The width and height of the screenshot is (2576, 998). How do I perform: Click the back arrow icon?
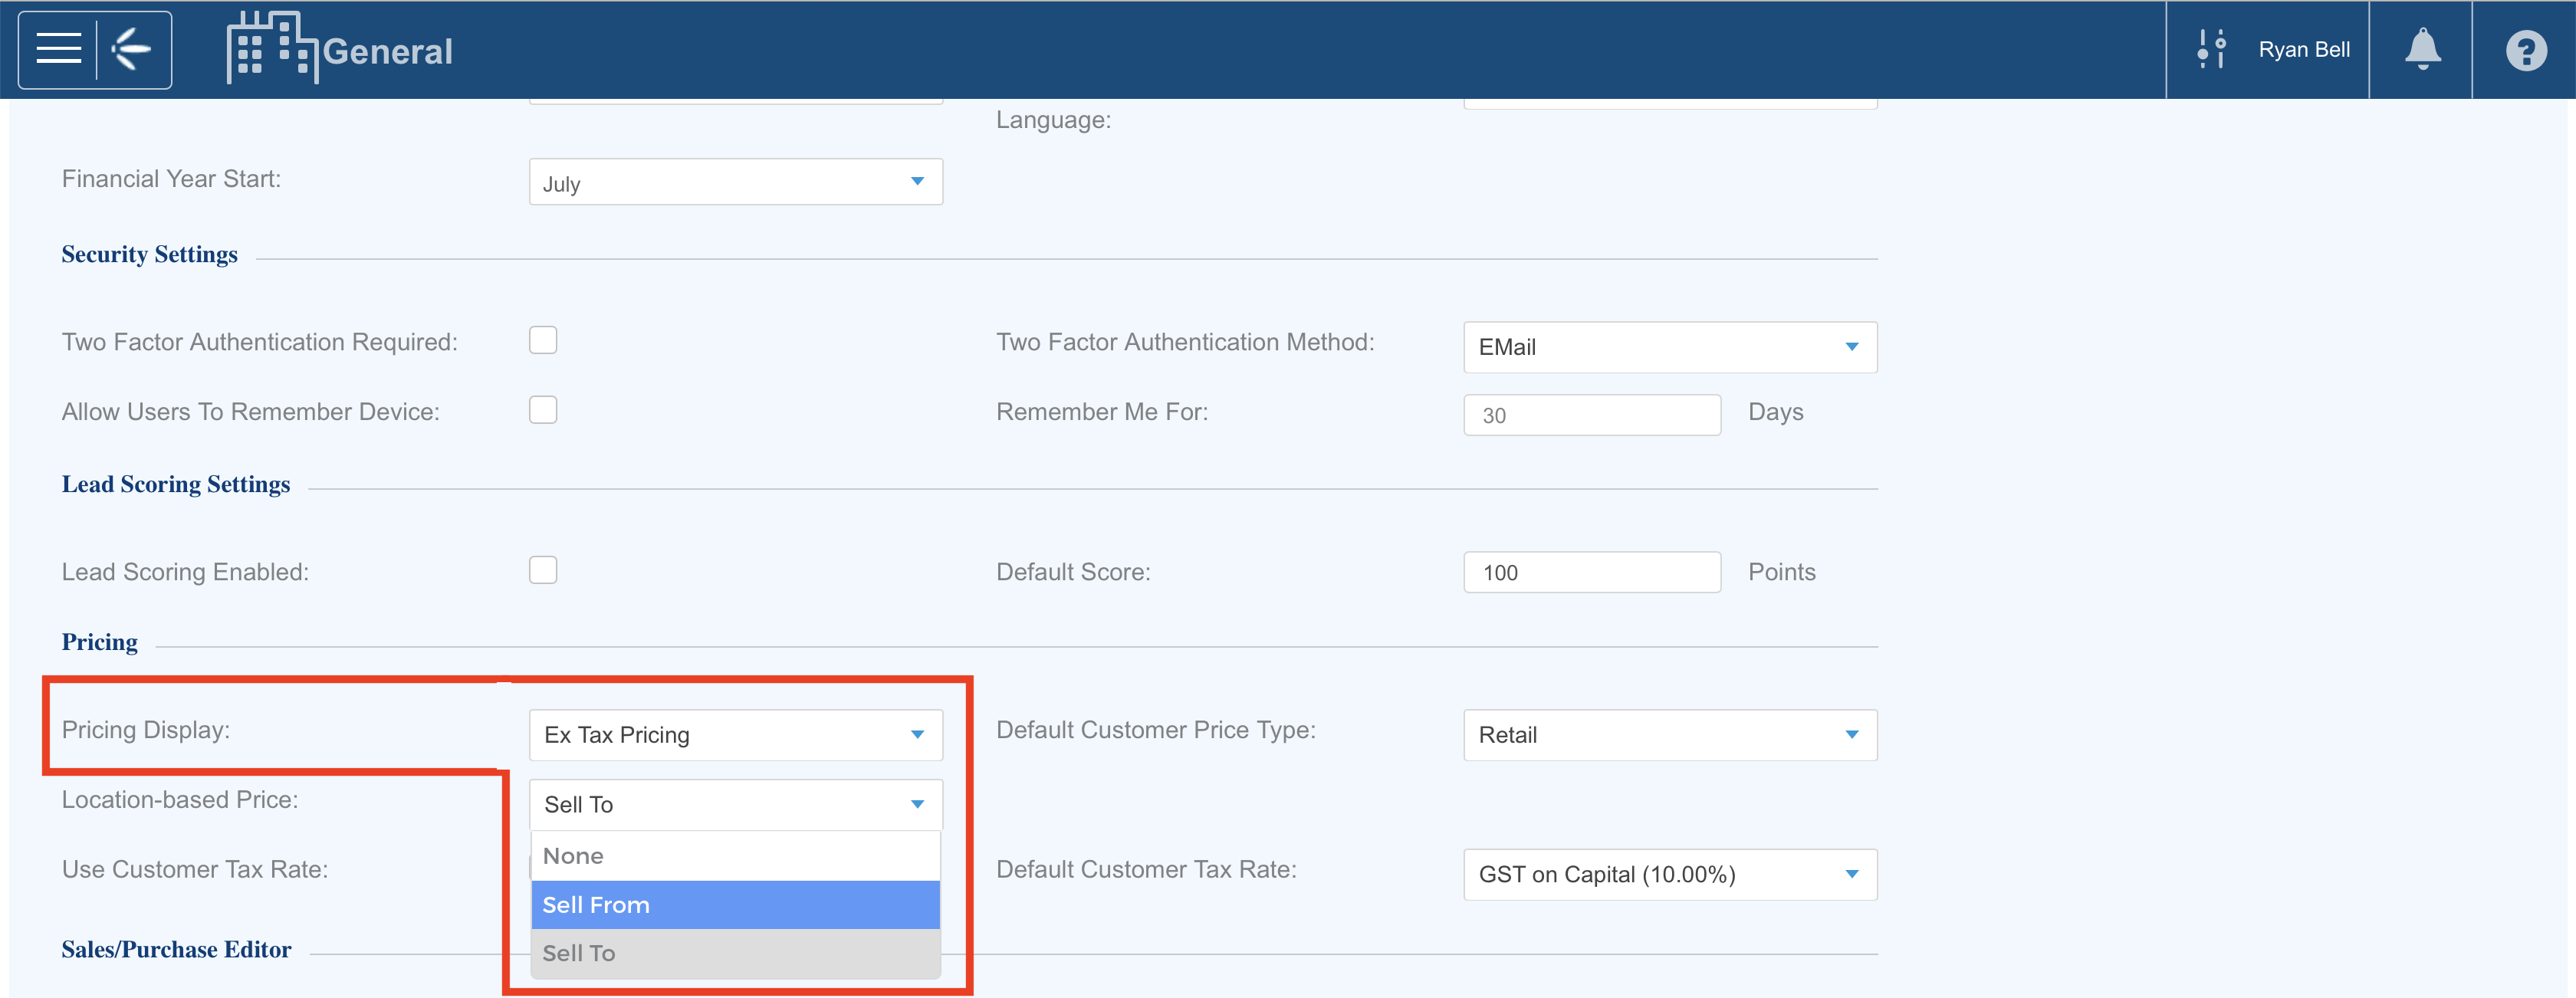pos(131,49)
